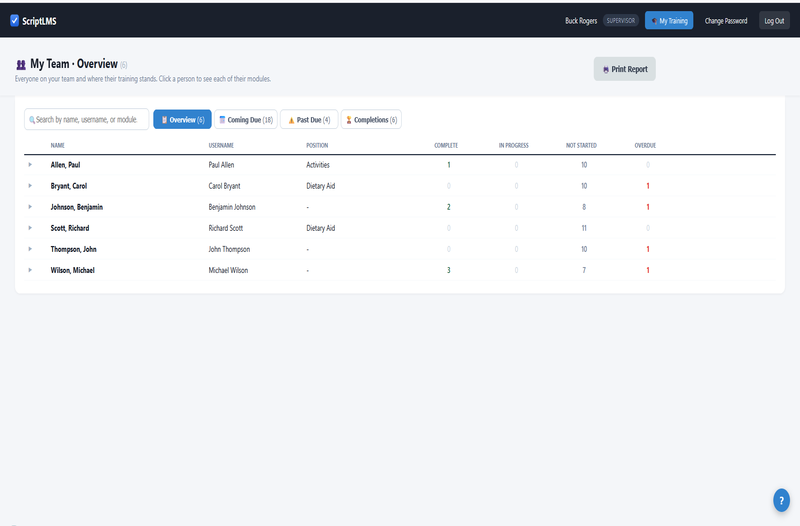Select the name Thompson, John

(73, 249)
